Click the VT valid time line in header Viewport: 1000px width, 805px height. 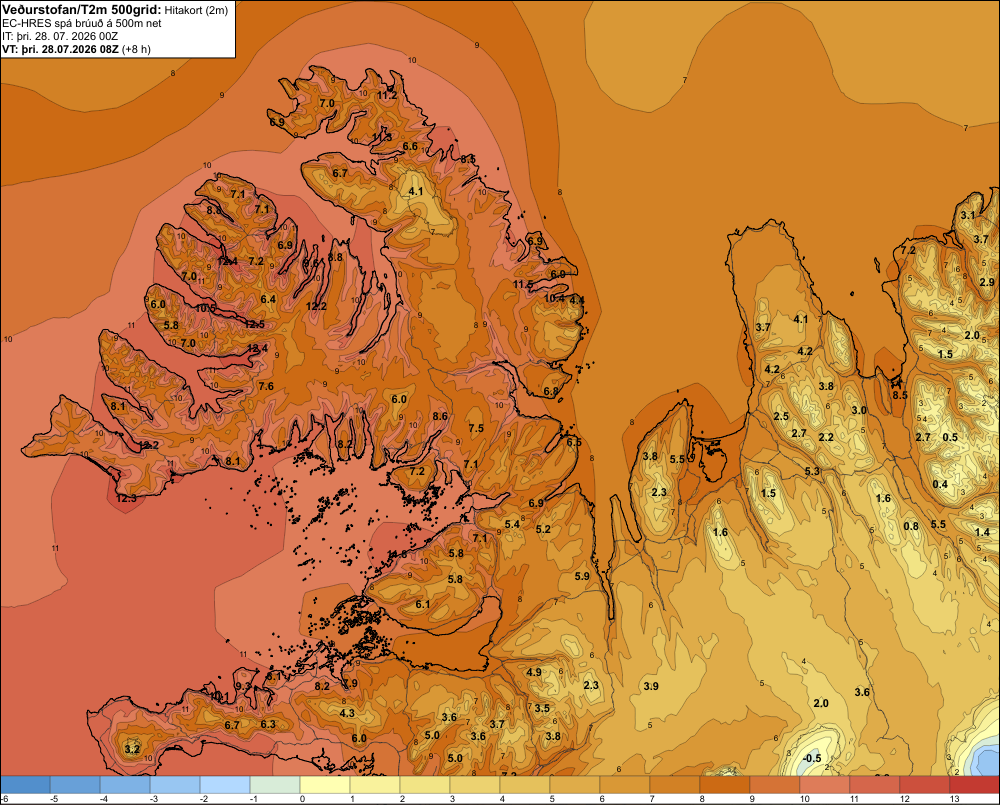pyautogui.click(x=76, y=49)
